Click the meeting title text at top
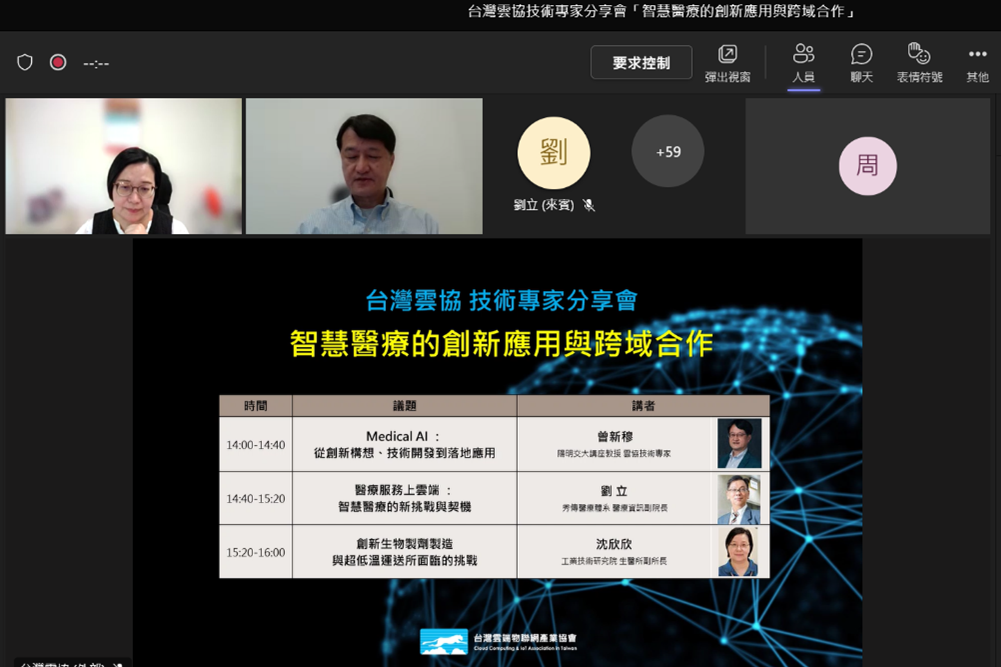 662,11
